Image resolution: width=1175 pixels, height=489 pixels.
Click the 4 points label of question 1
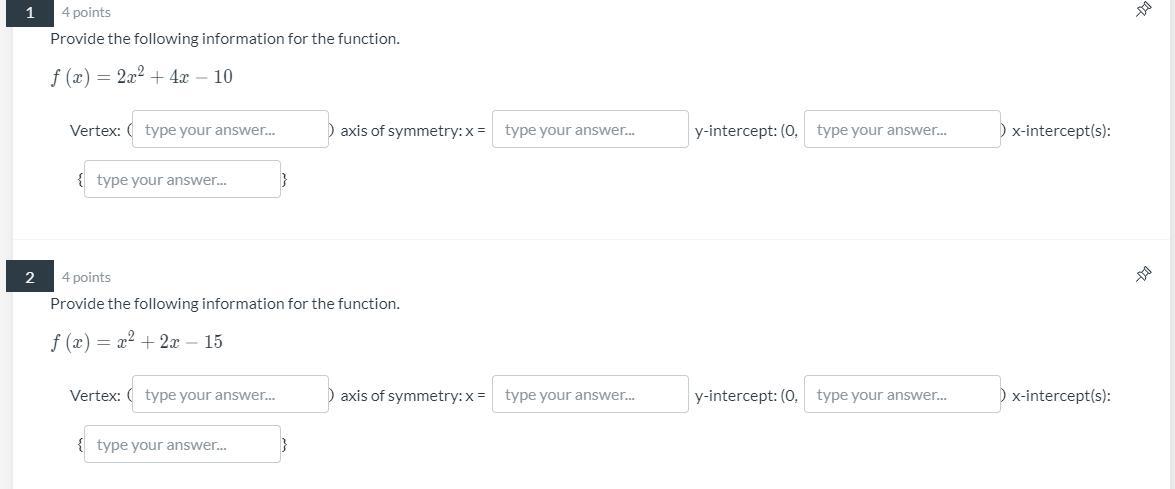pyautogui.click(x=86, y=12)
